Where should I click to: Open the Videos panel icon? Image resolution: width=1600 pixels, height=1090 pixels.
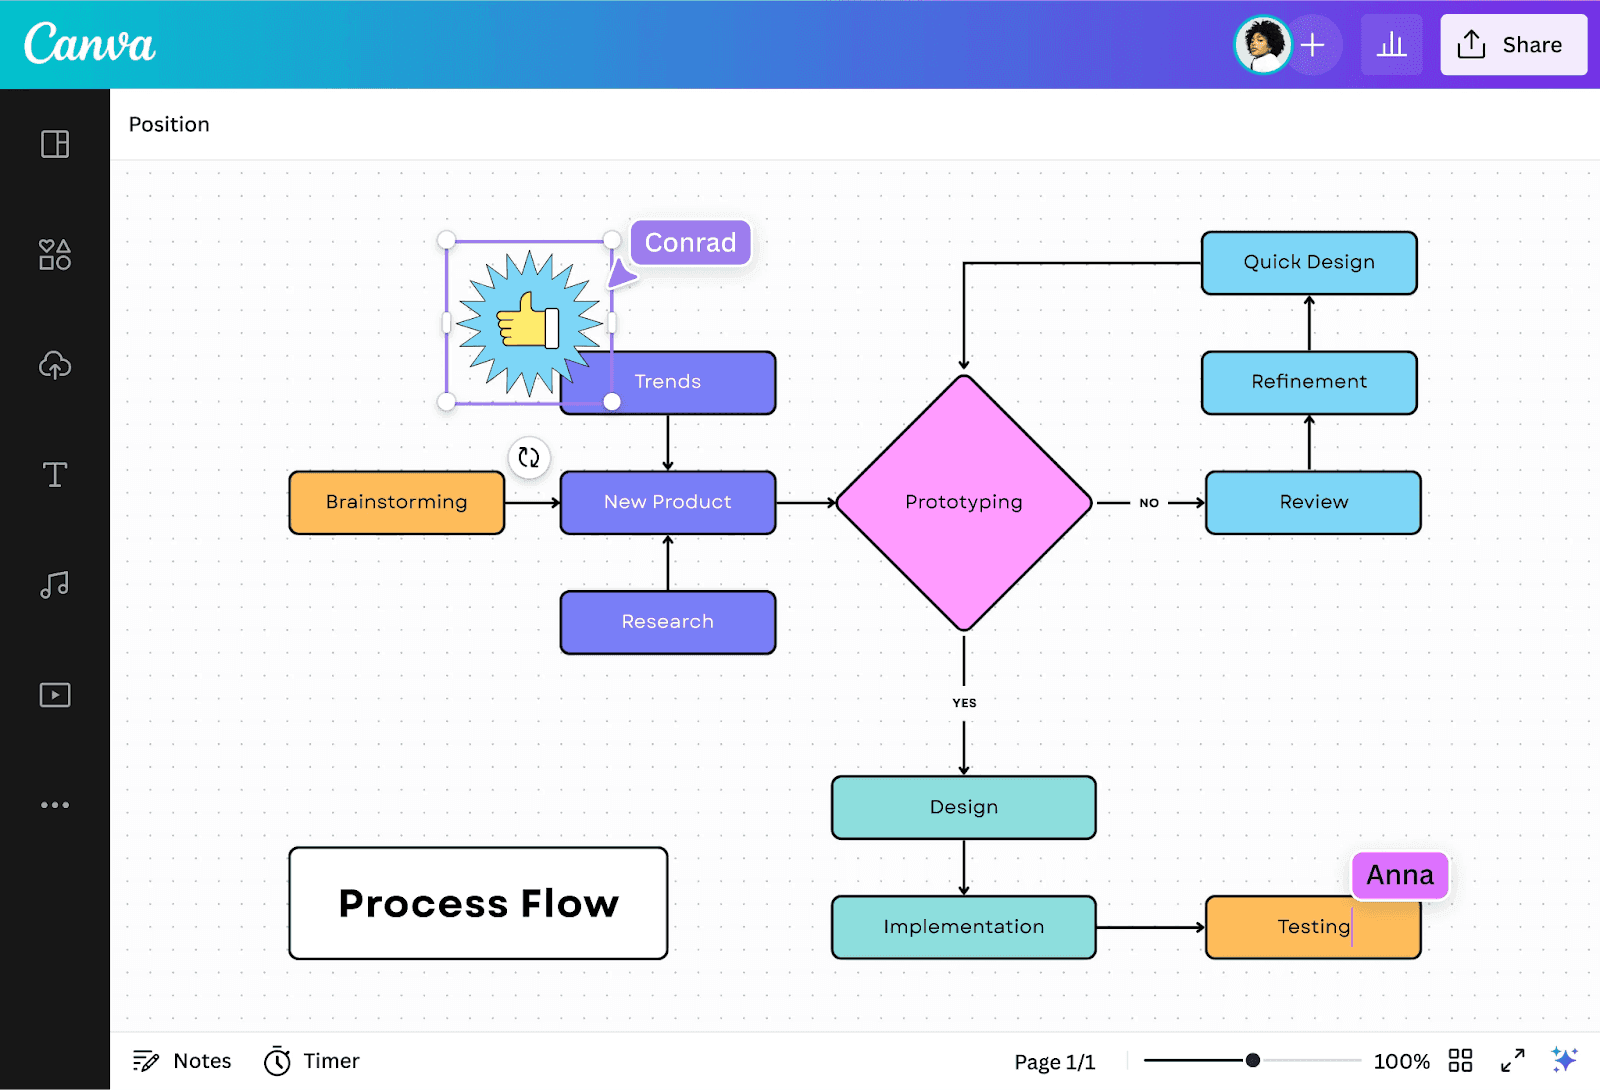pyautogui.click(x=55, y=694)
